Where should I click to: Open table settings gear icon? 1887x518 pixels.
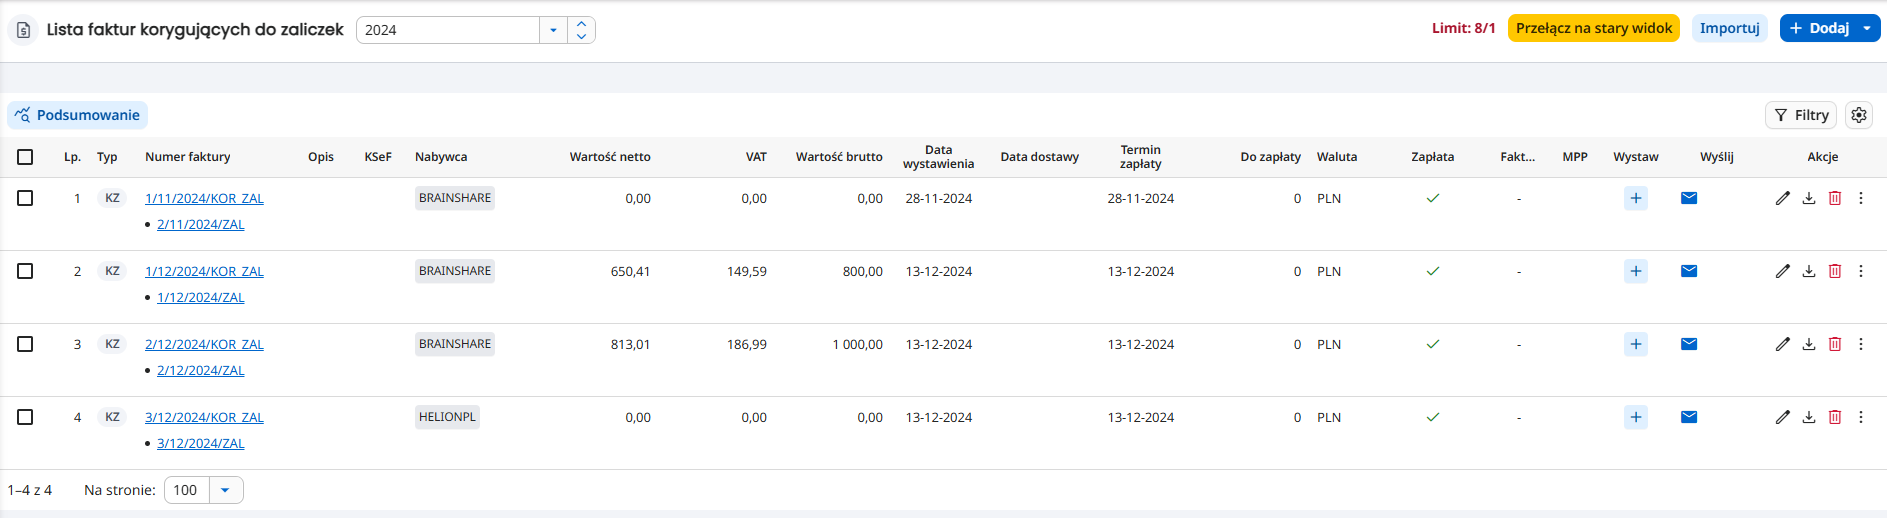pos(1858,115)
